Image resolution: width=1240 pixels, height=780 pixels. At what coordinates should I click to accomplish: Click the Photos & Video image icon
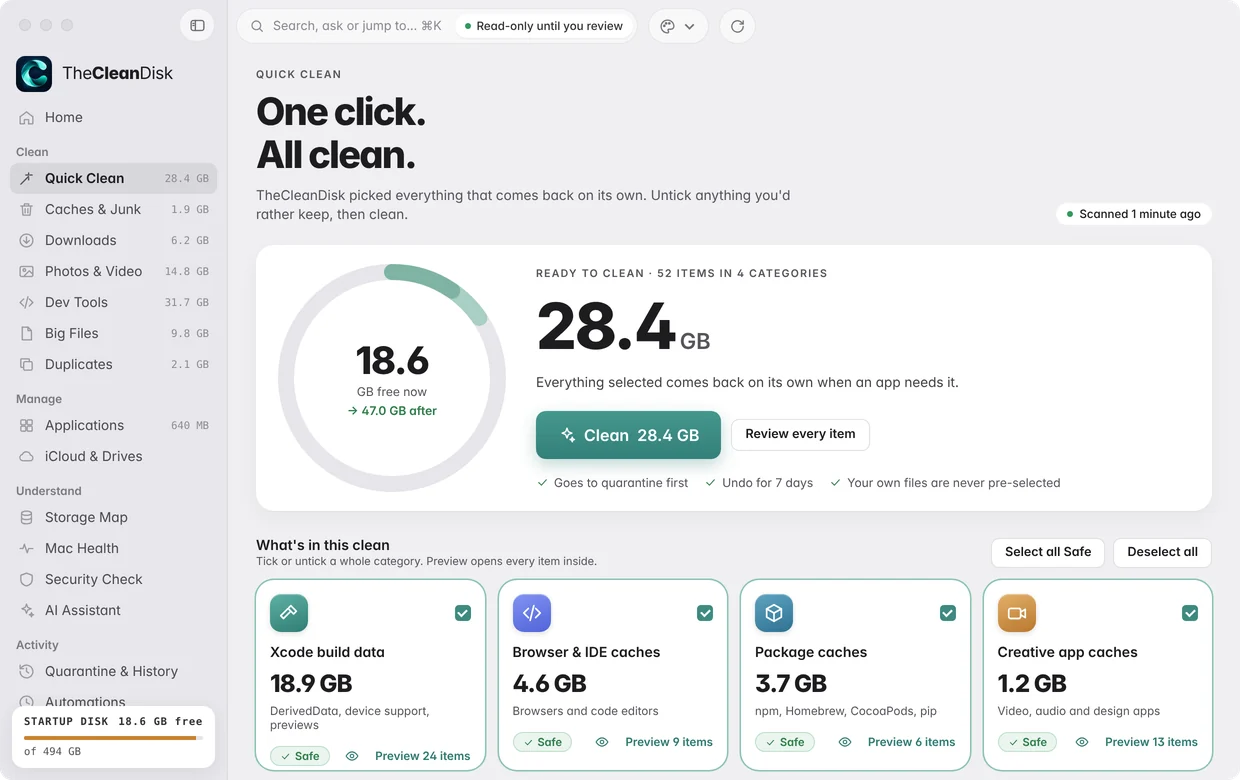tap(27, 271)
